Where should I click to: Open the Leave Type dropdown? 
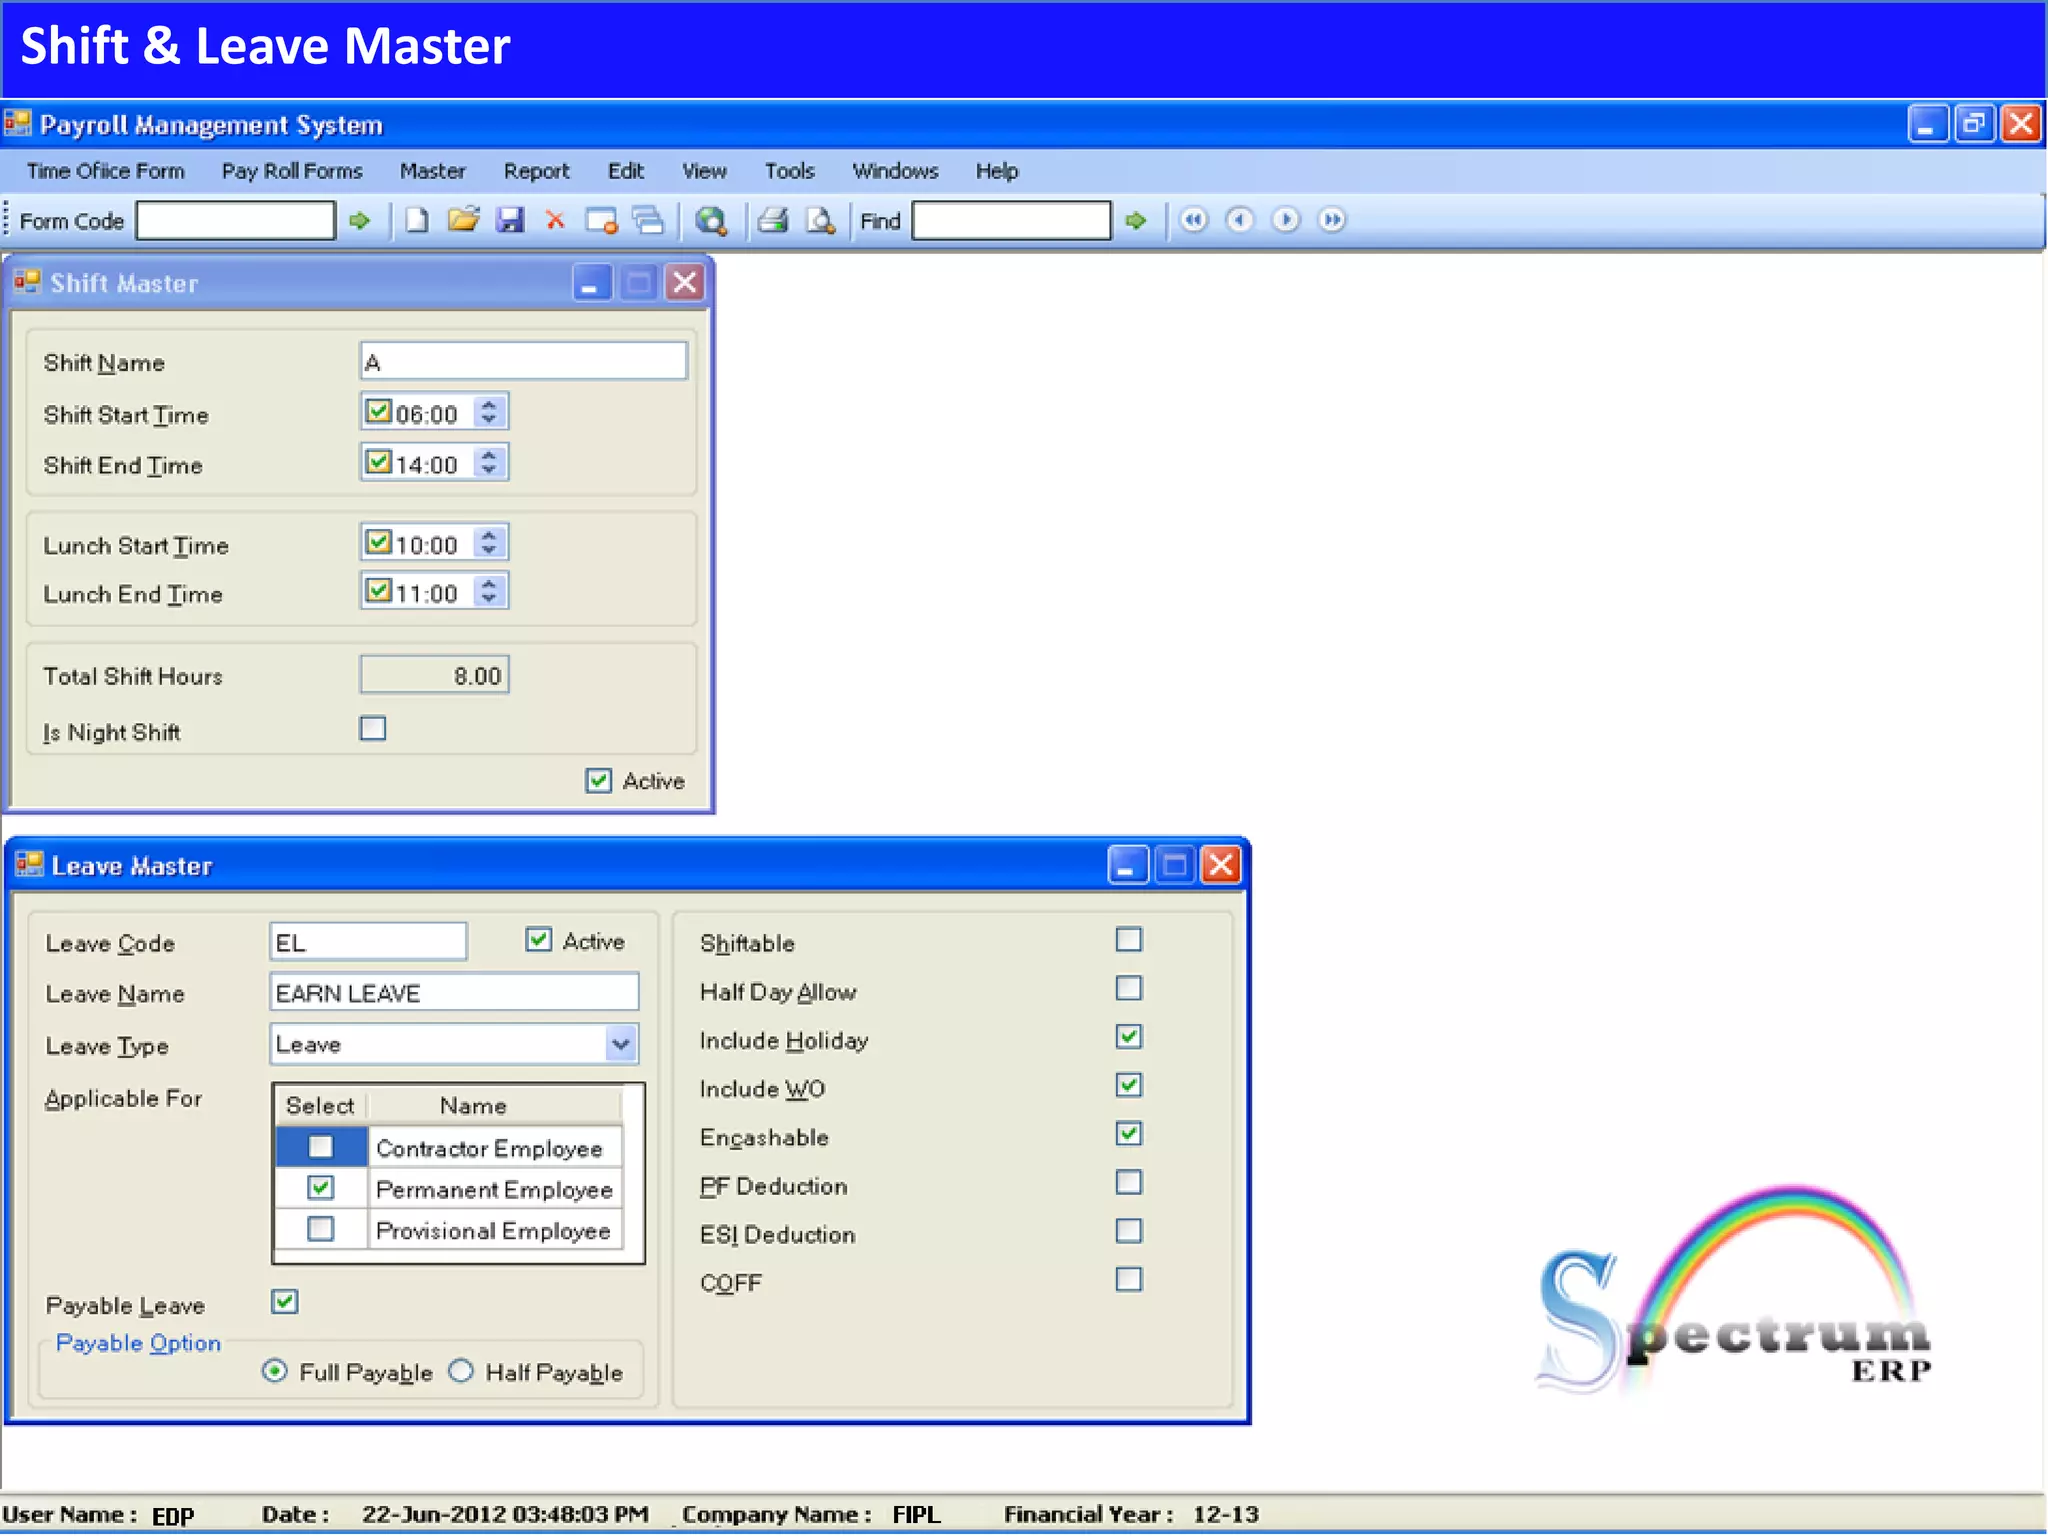coord(620,1045)
